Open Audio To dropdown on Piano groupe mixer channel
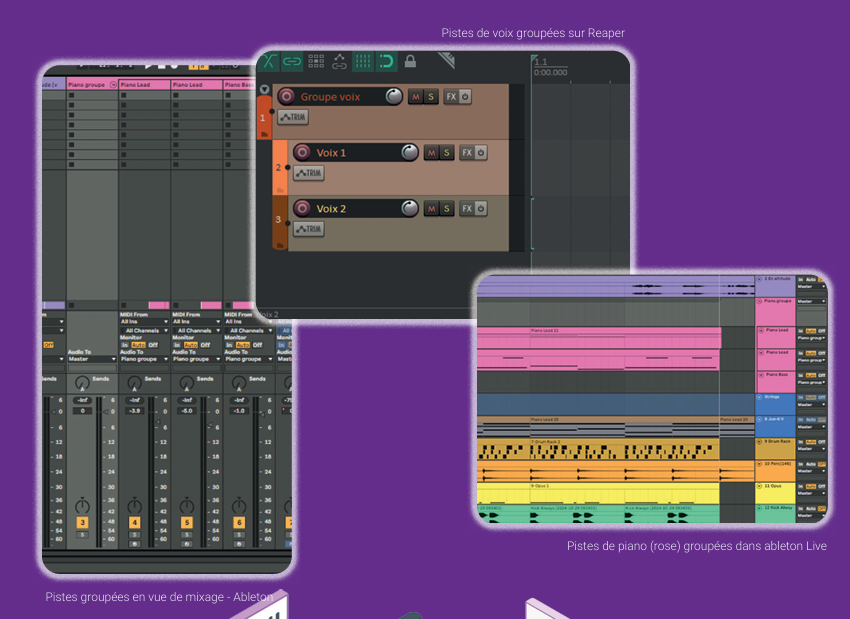This screenshot has height=619, width=850. 92,360
